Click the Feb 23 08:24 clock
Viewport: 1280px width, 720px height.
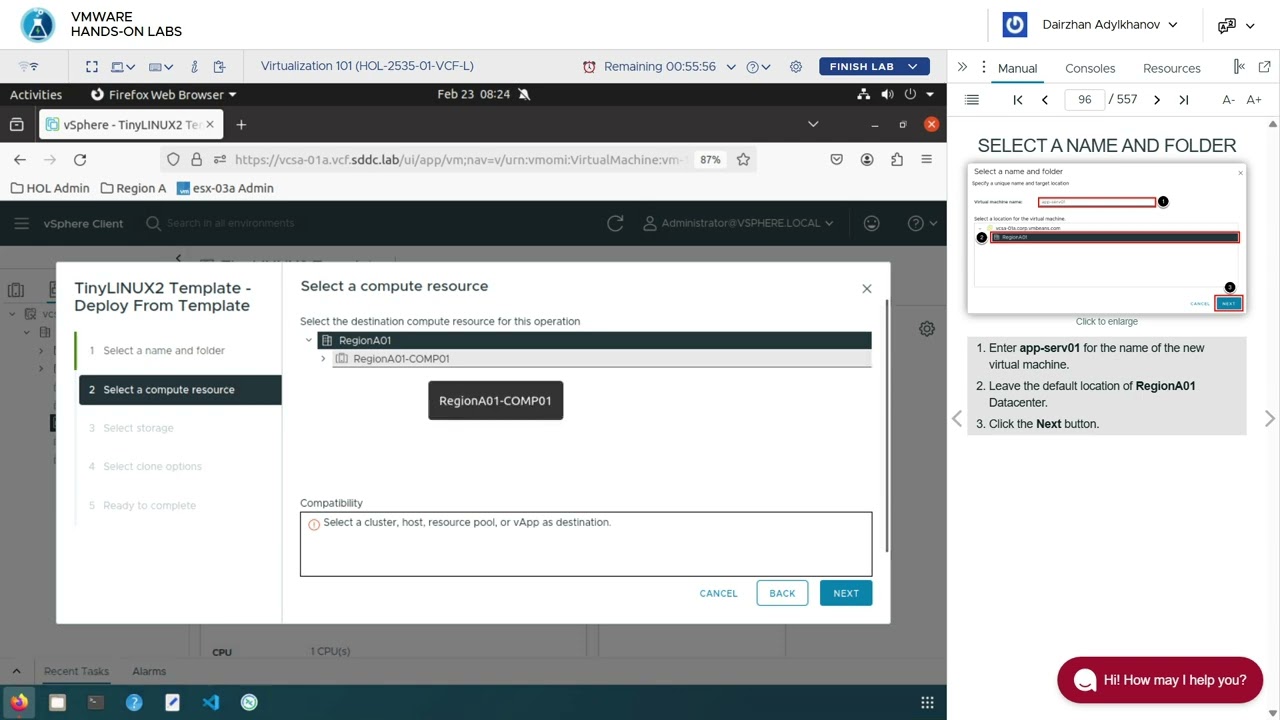point(474,94)
